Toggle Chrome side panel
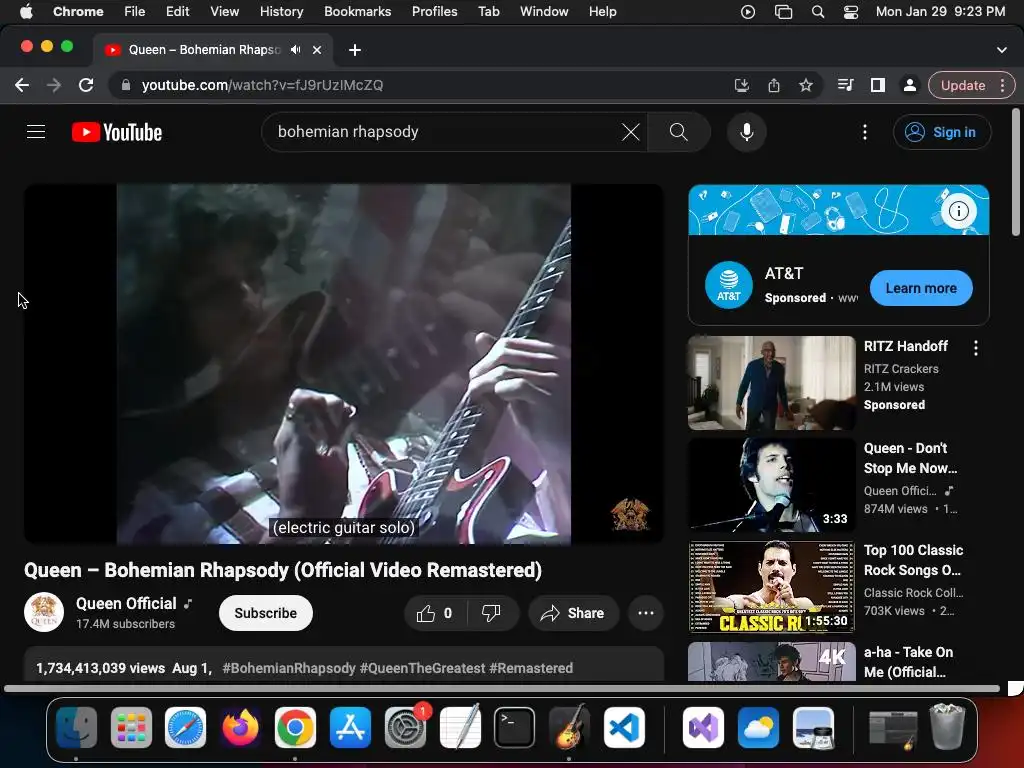Viewport: 1024px width, 768px height. pos(878,85)
